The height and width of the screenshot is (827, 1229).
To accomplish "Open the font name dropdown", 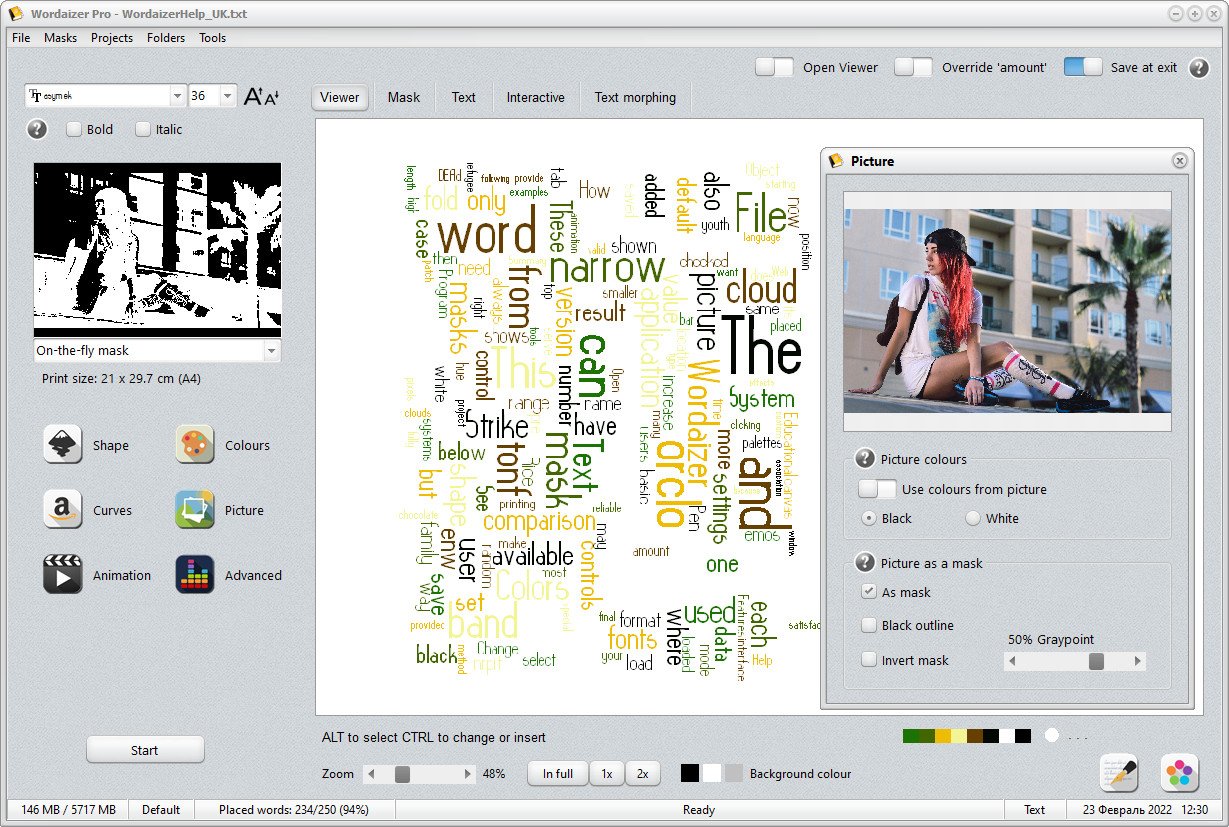I will [x=178, y=96].
